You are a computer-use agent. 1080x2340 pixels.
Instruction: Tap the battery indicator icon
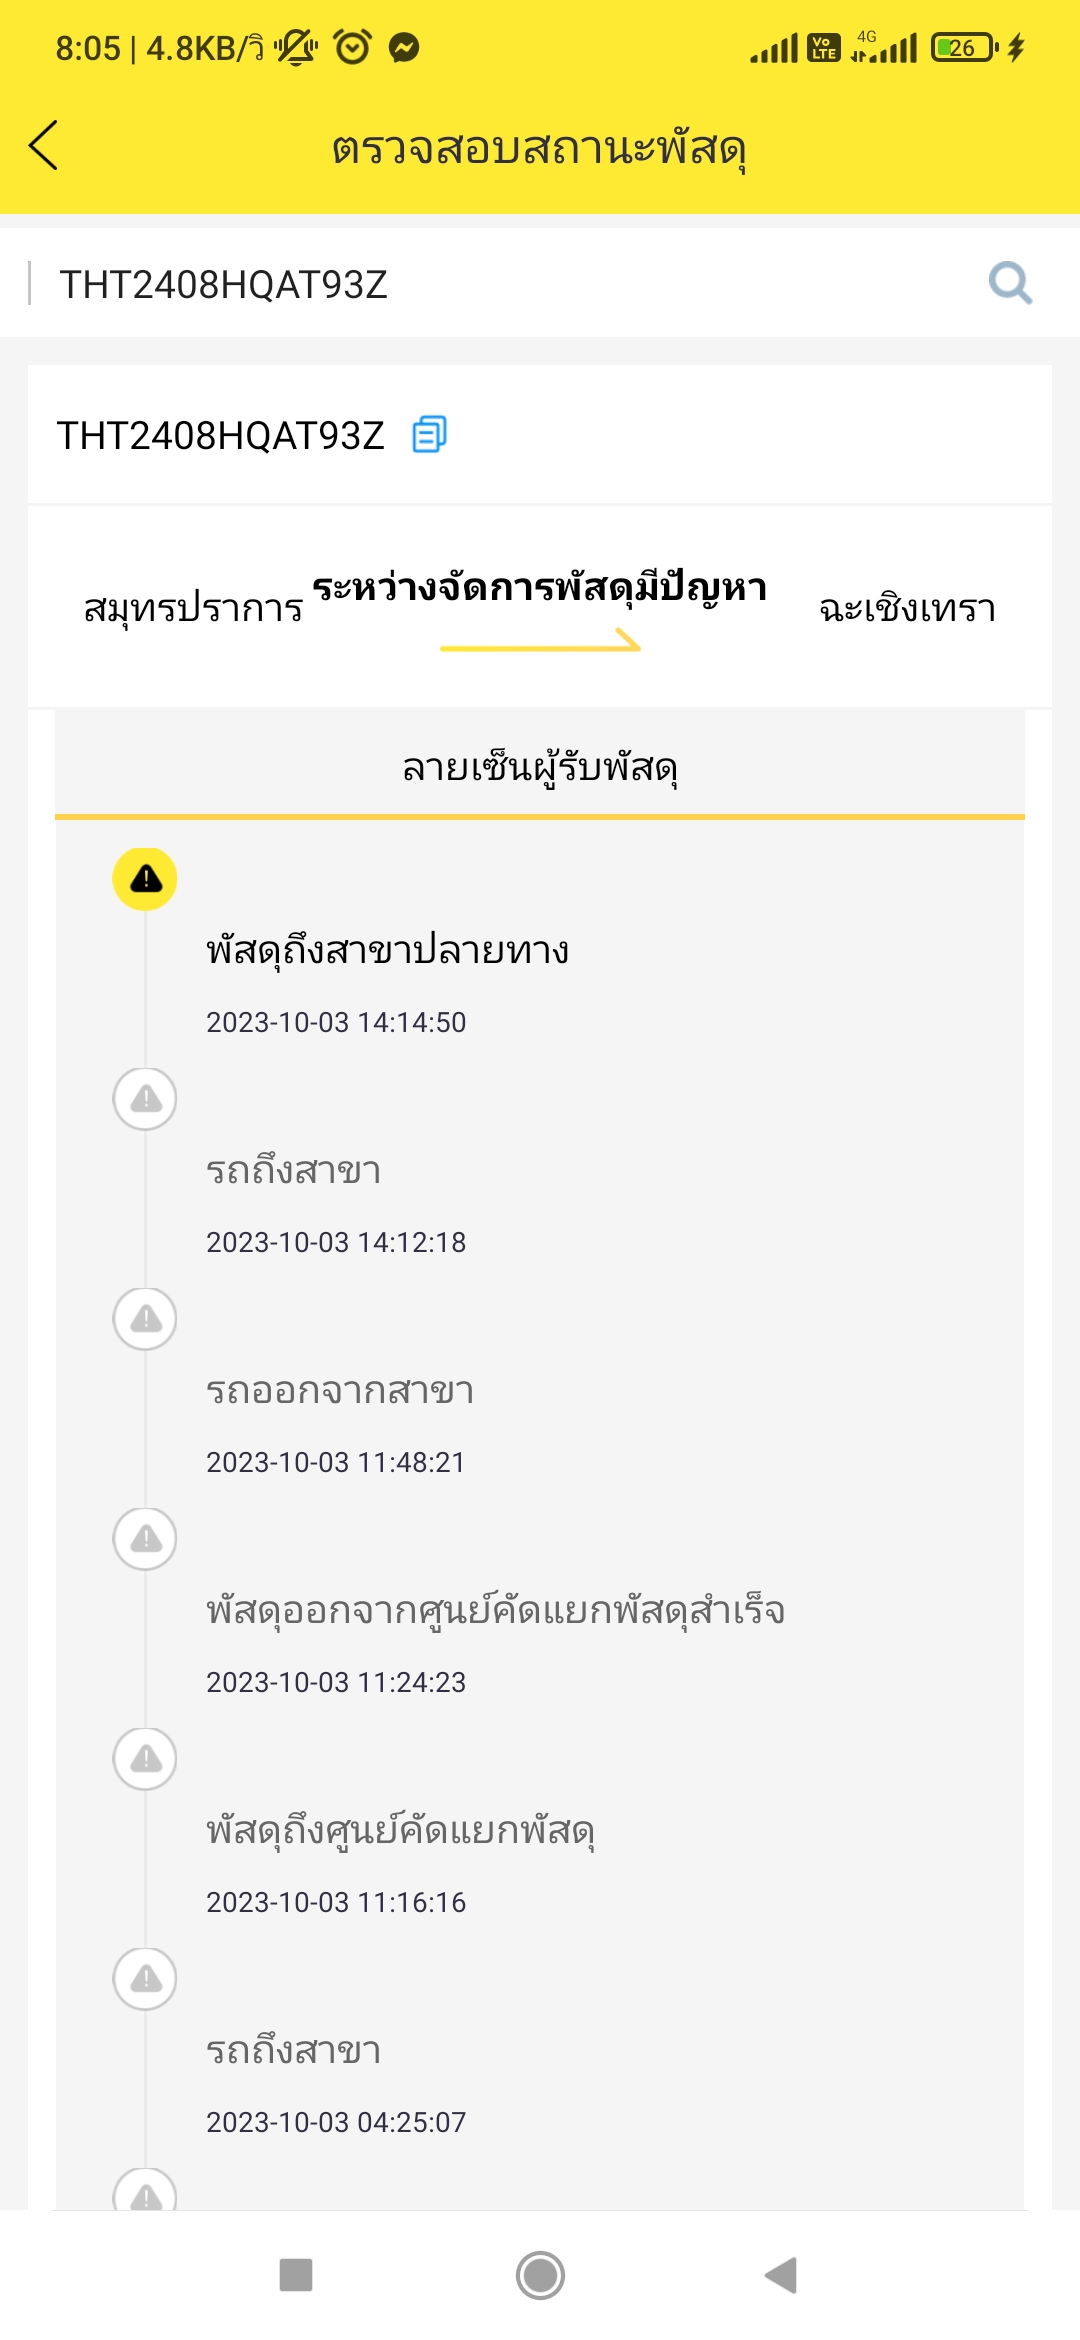coord(964,47)
